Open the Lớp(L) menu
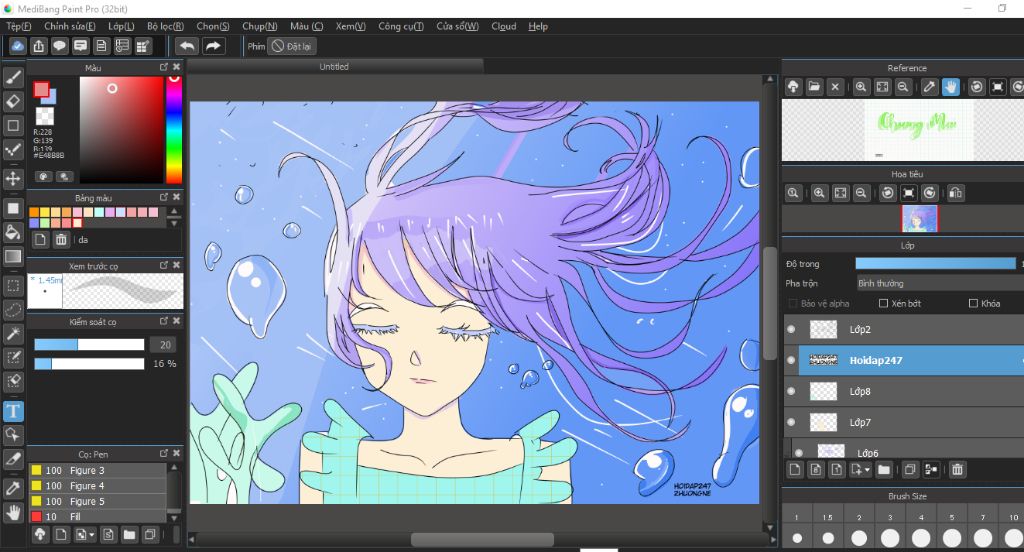The width and height of the screenshot is (1024, 552). coord(121,26)
